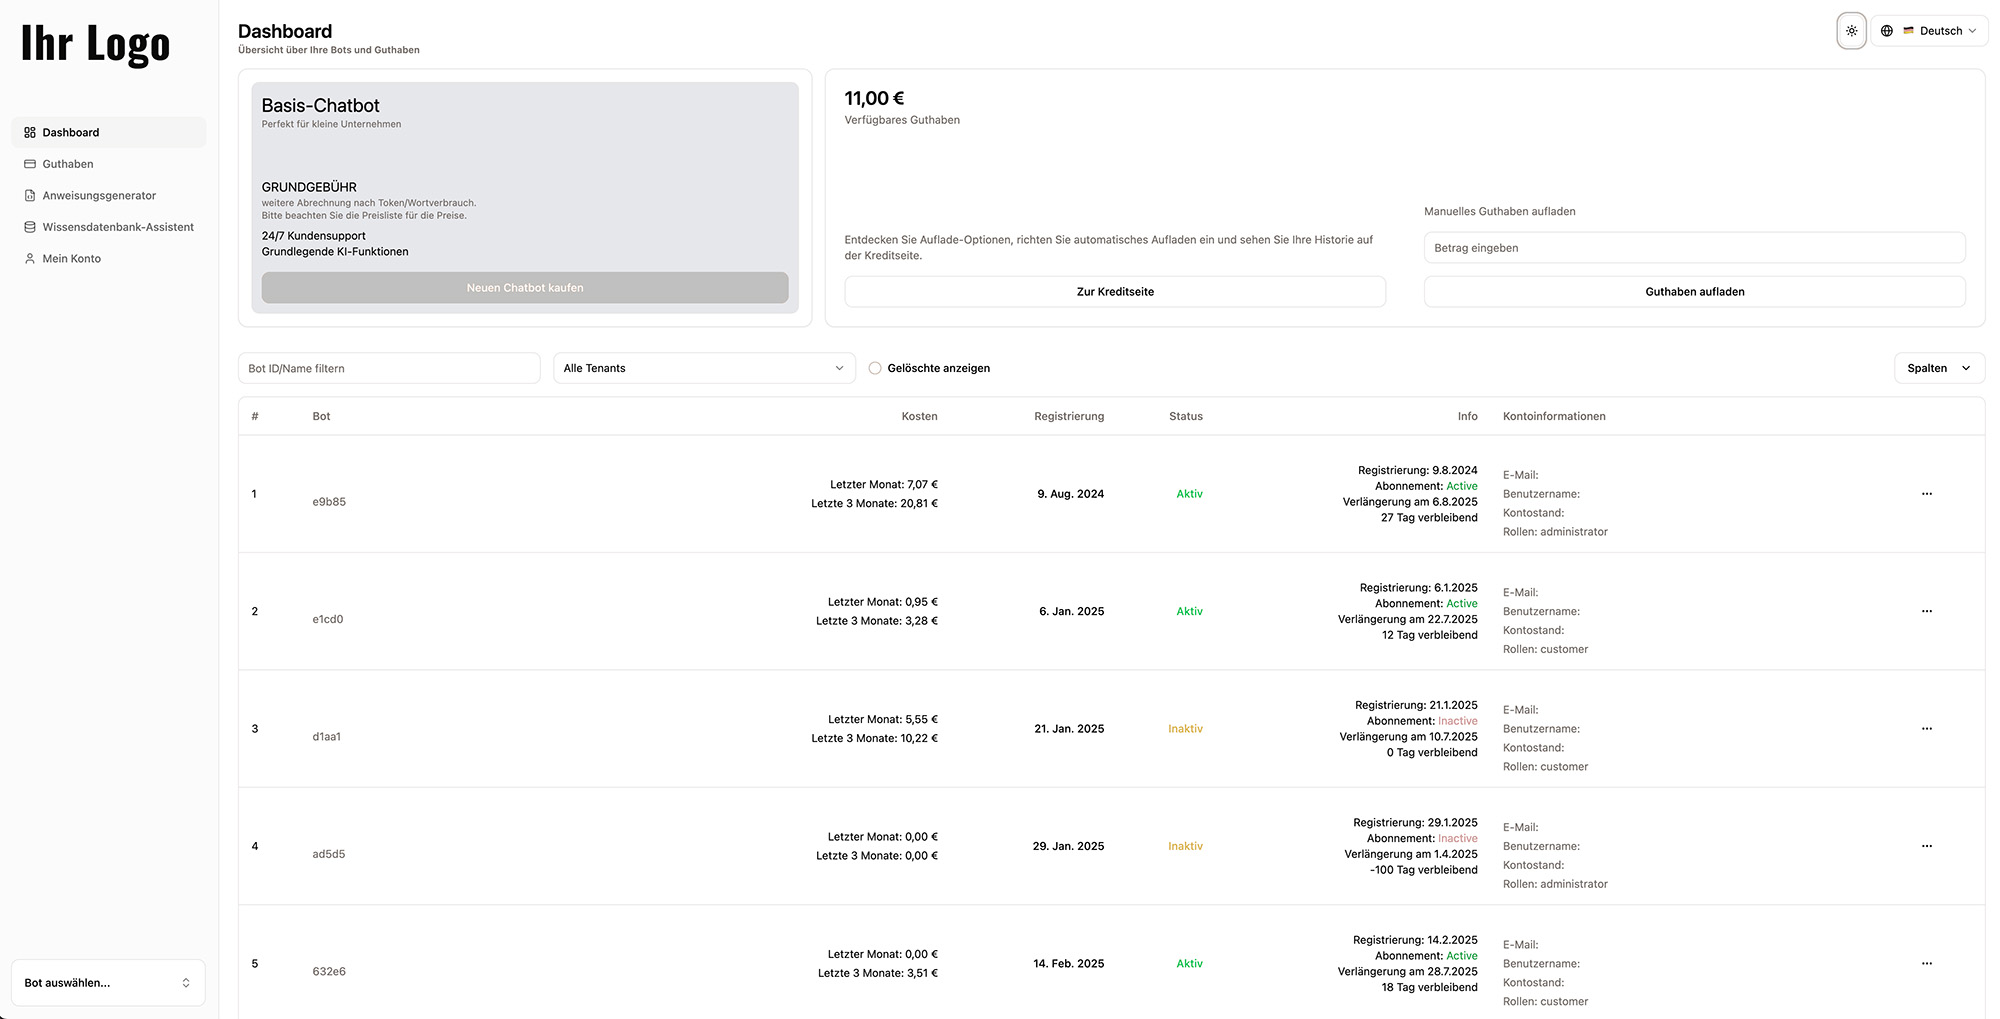Image resolution: width=2000 pixels, height=1019 pixels.
Task: Open three-dot menu for bot e1cd0
Action: point(1926,611)
